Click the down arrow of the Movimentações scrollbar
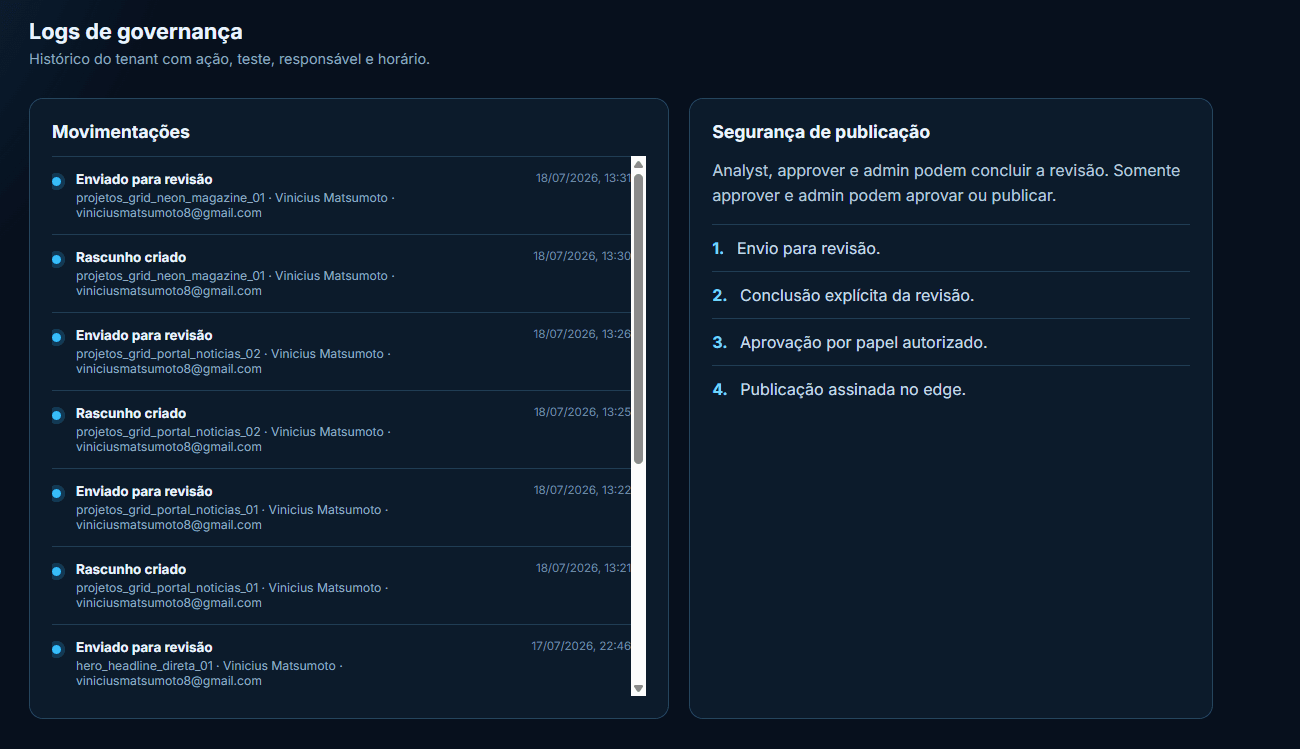The height and width of the screenshot is (749, 1300). click(638, 688)
